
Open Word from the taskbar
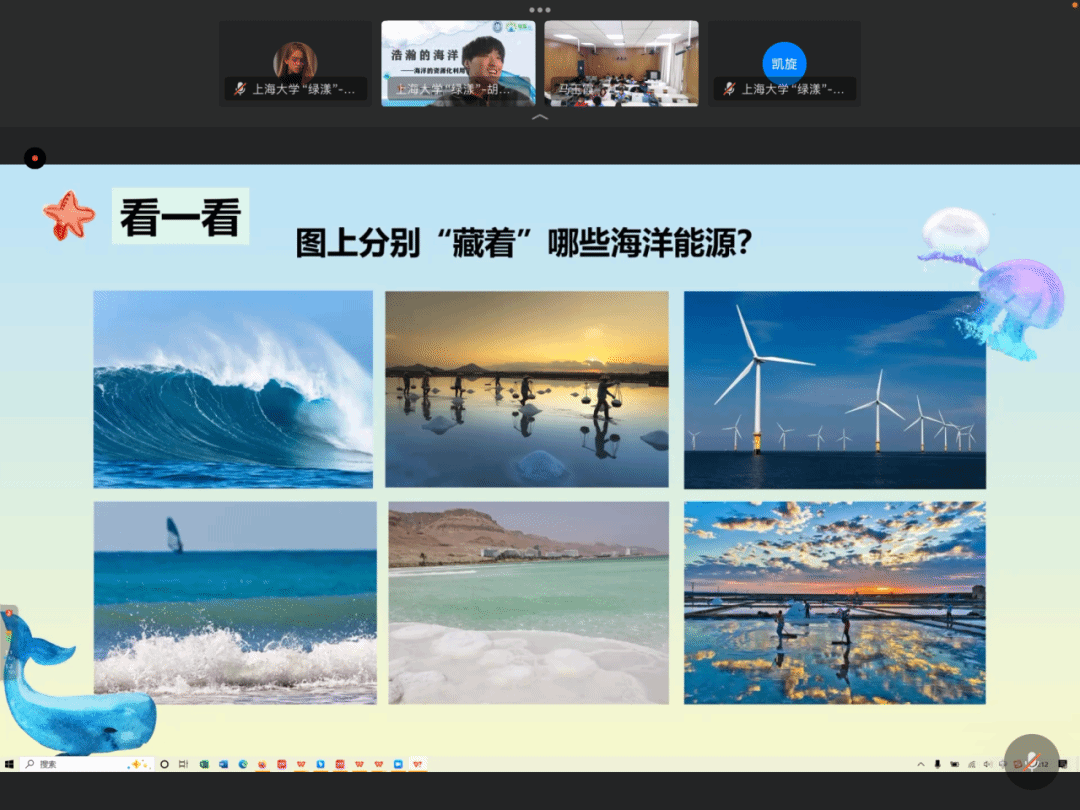pos(223,764)
